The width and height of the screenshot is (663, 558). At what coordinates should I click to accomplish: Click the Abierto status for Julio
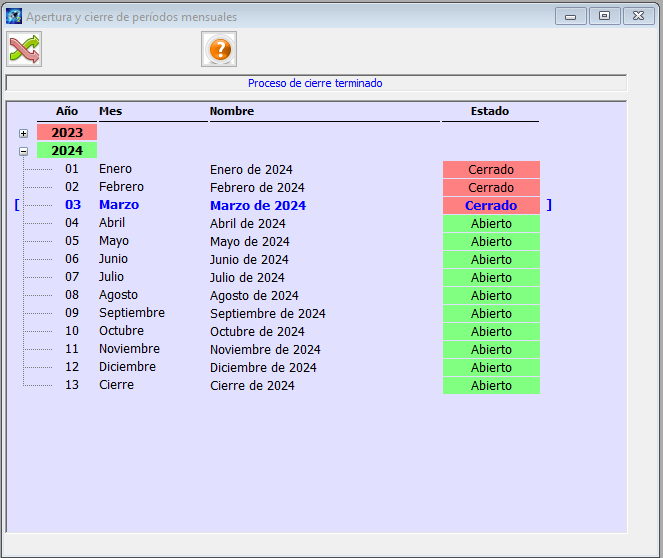[x=491, y=278]
